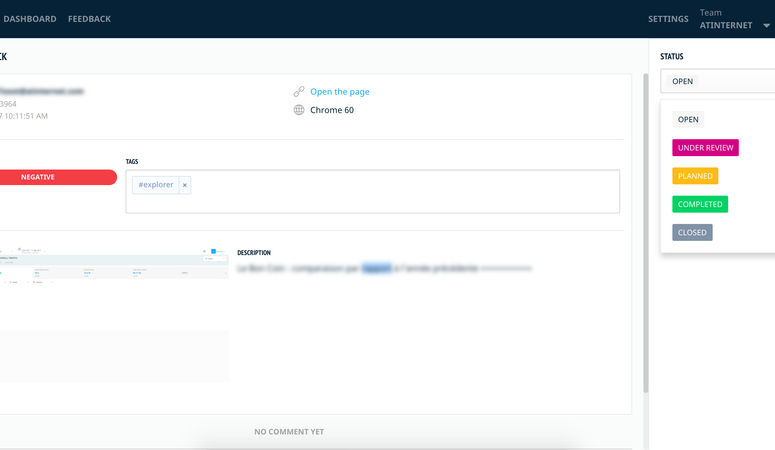Click the 'Chrome 60' browser text

332,110
